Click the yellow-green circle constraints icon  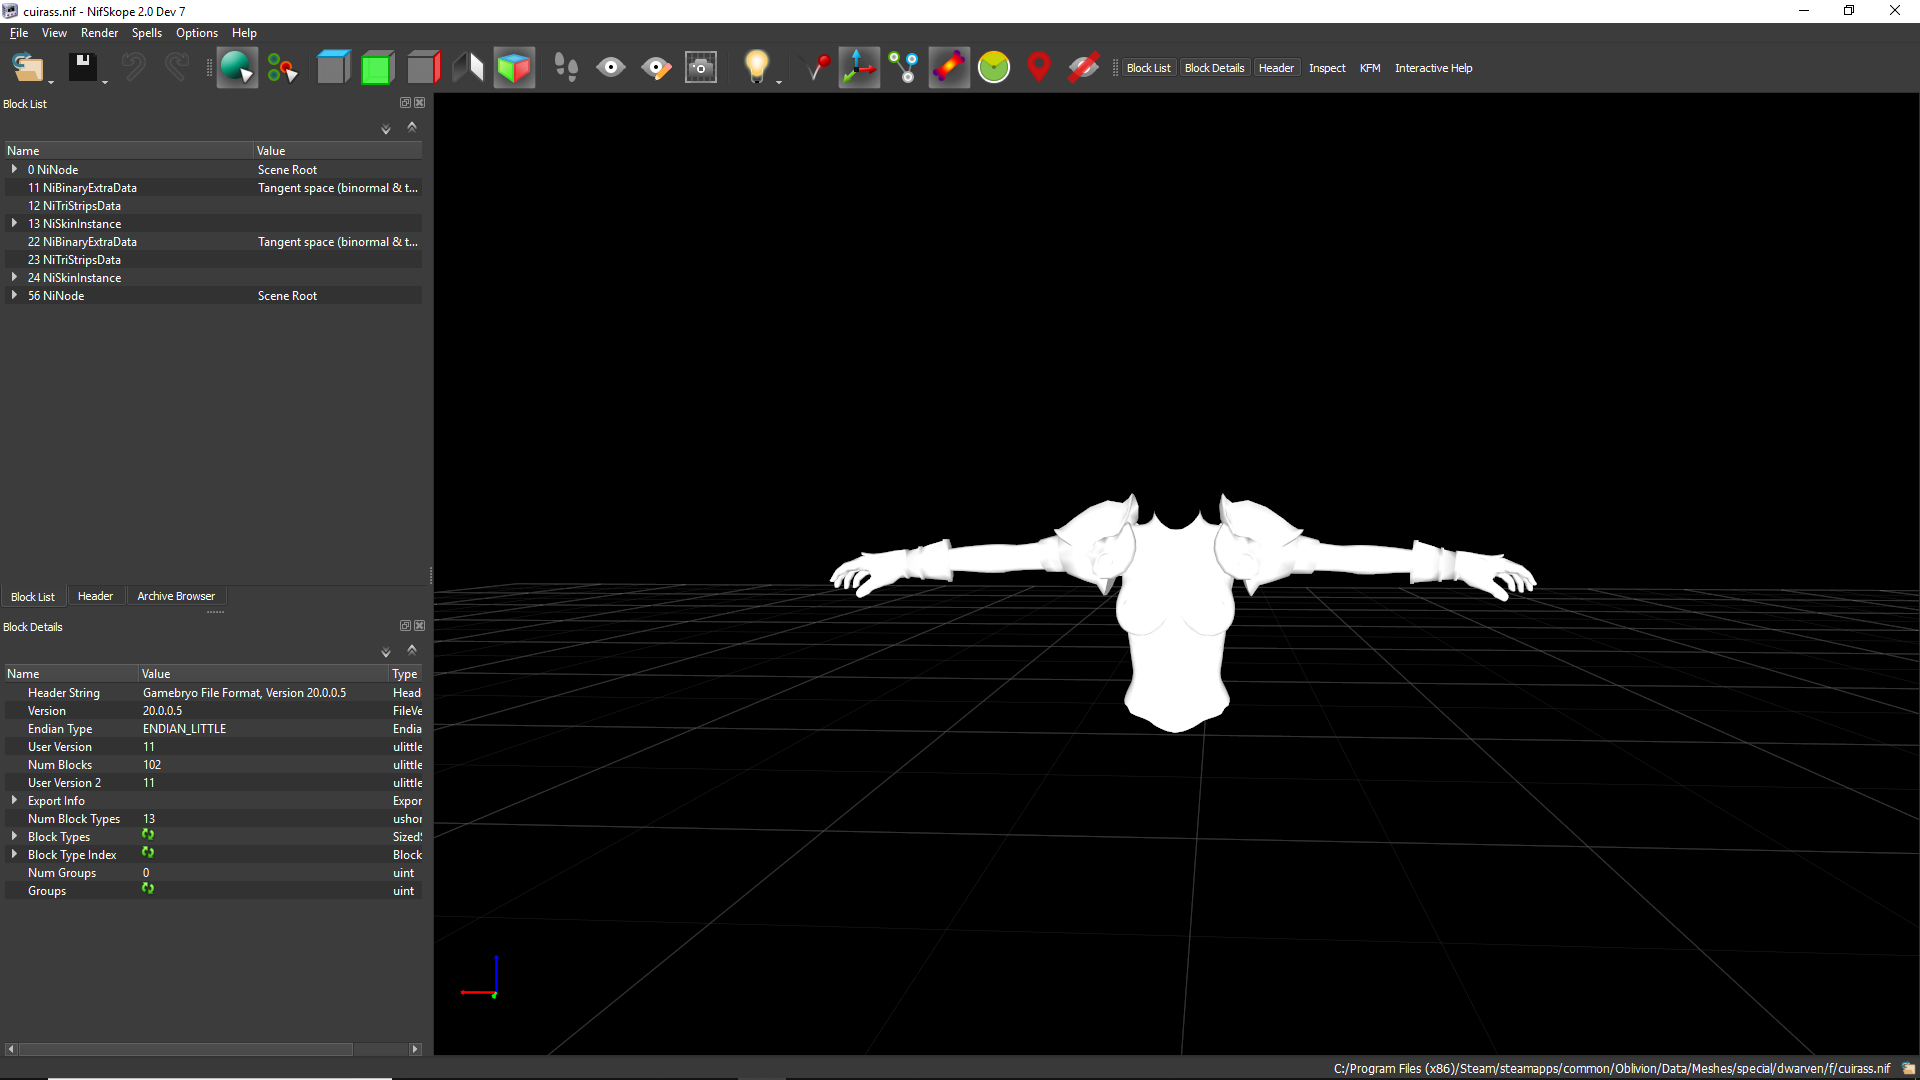994,68
